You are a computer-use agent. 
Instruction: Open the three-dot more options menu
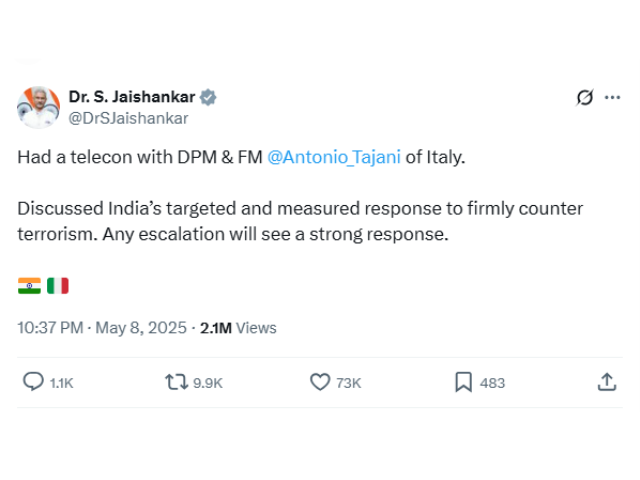(613, 98)
